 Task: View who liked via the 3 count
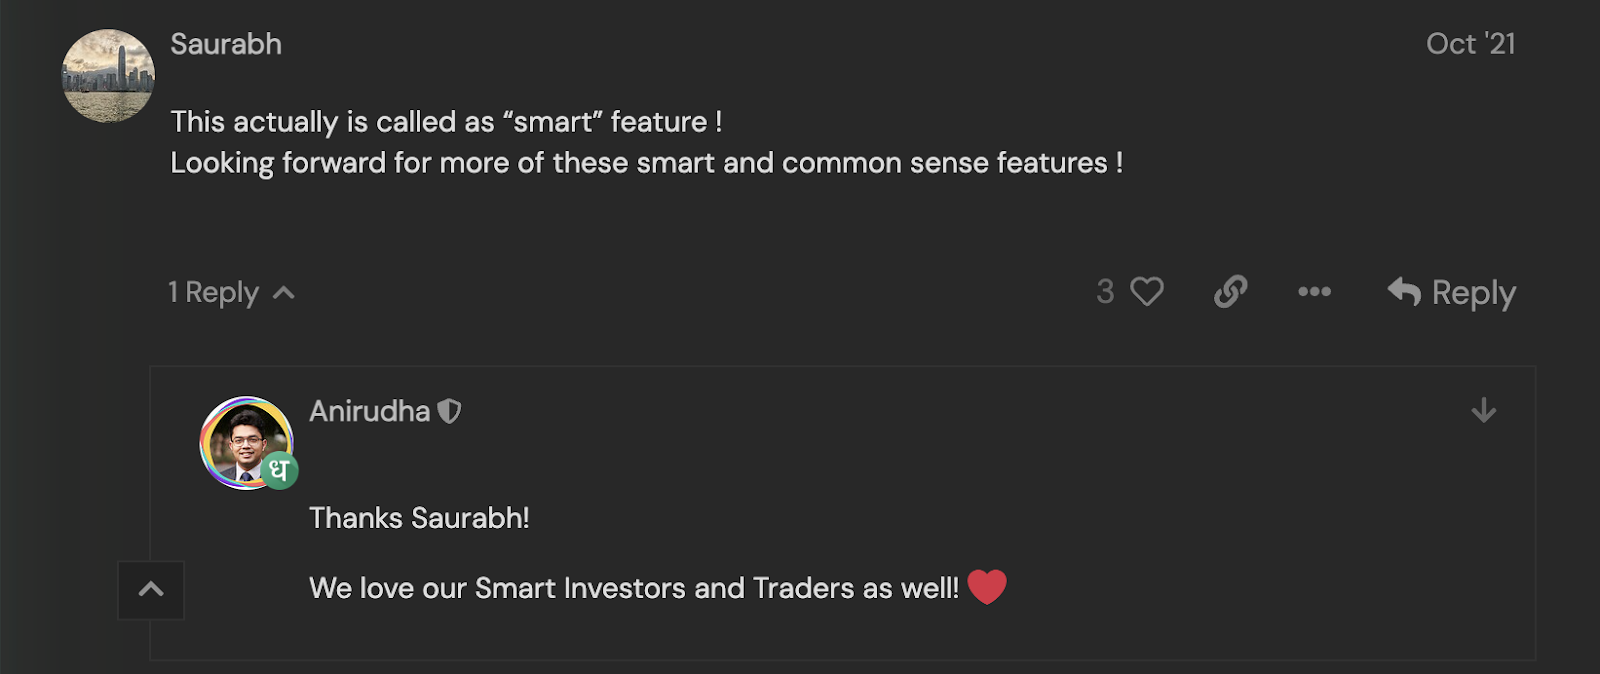coord(1105,292)
